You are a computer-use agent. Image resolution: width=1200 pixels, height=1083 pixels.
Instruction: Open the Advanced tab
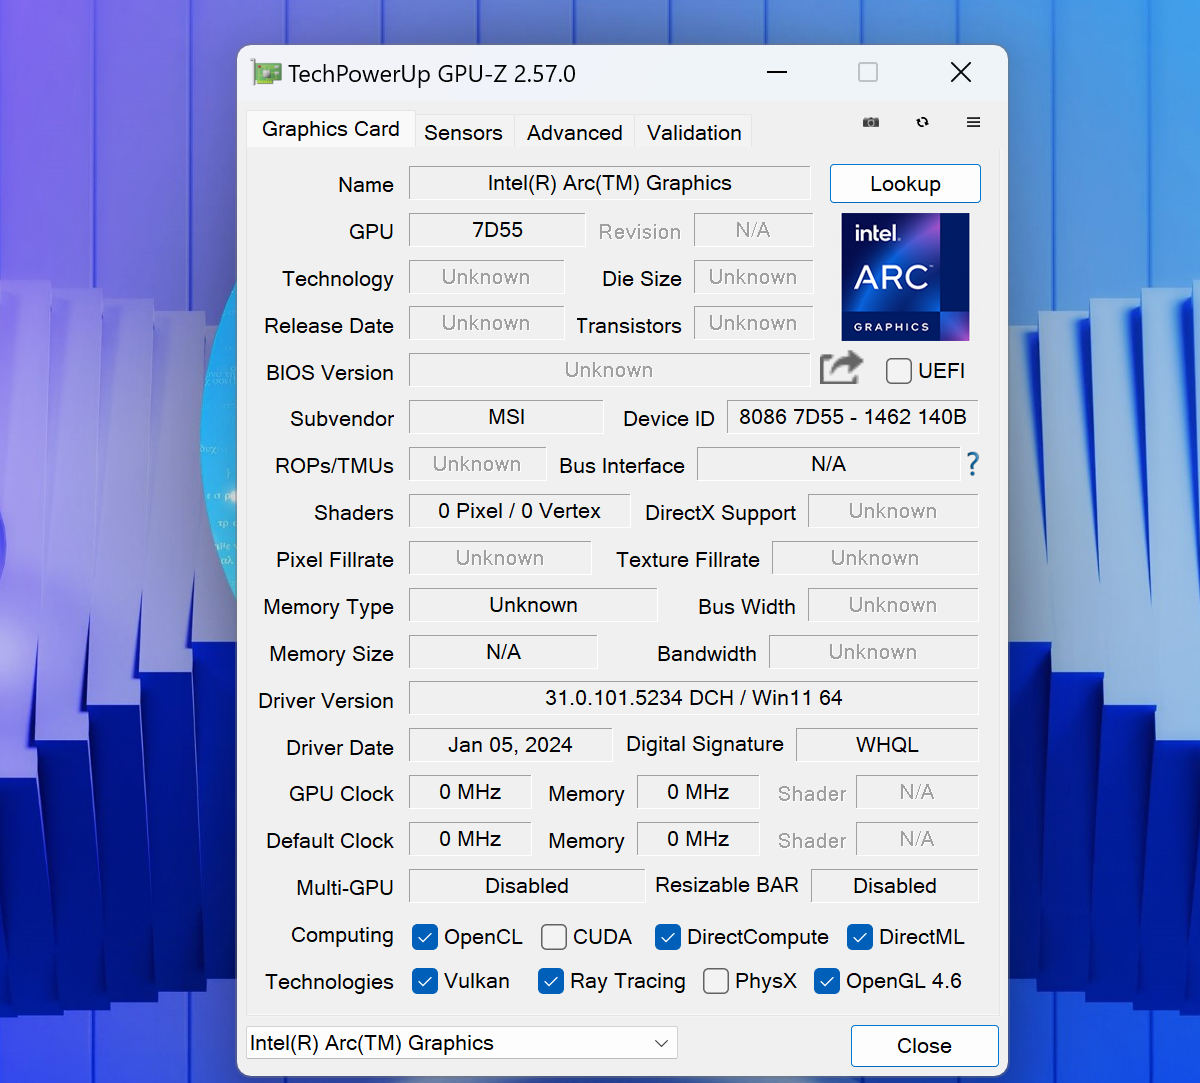[x=575, y=132]
